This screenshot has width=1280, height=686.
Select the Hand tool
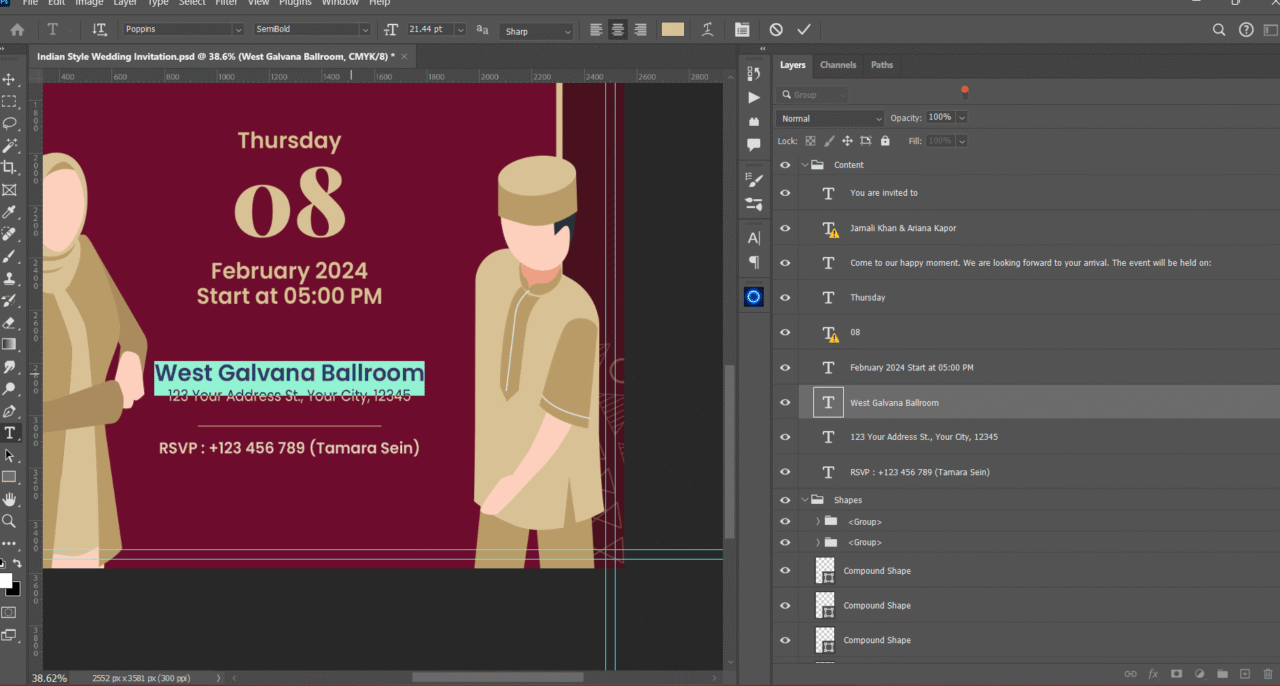click(9, 499)
